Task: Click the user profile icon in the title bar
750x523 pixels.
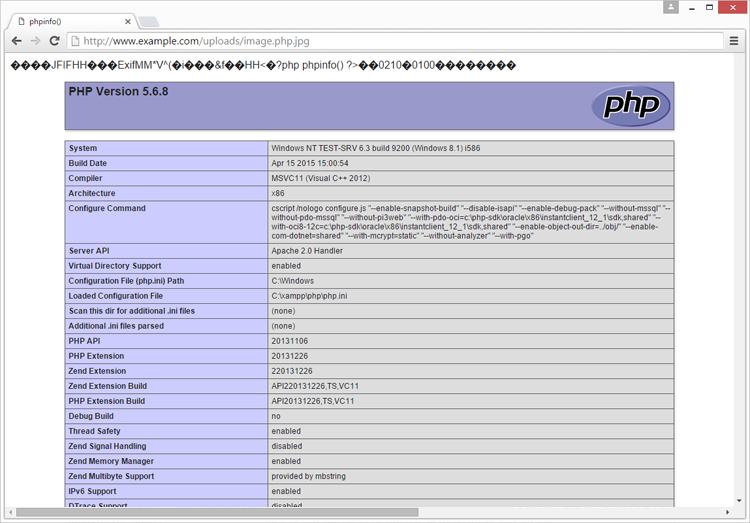Action: tap(671, 7)
